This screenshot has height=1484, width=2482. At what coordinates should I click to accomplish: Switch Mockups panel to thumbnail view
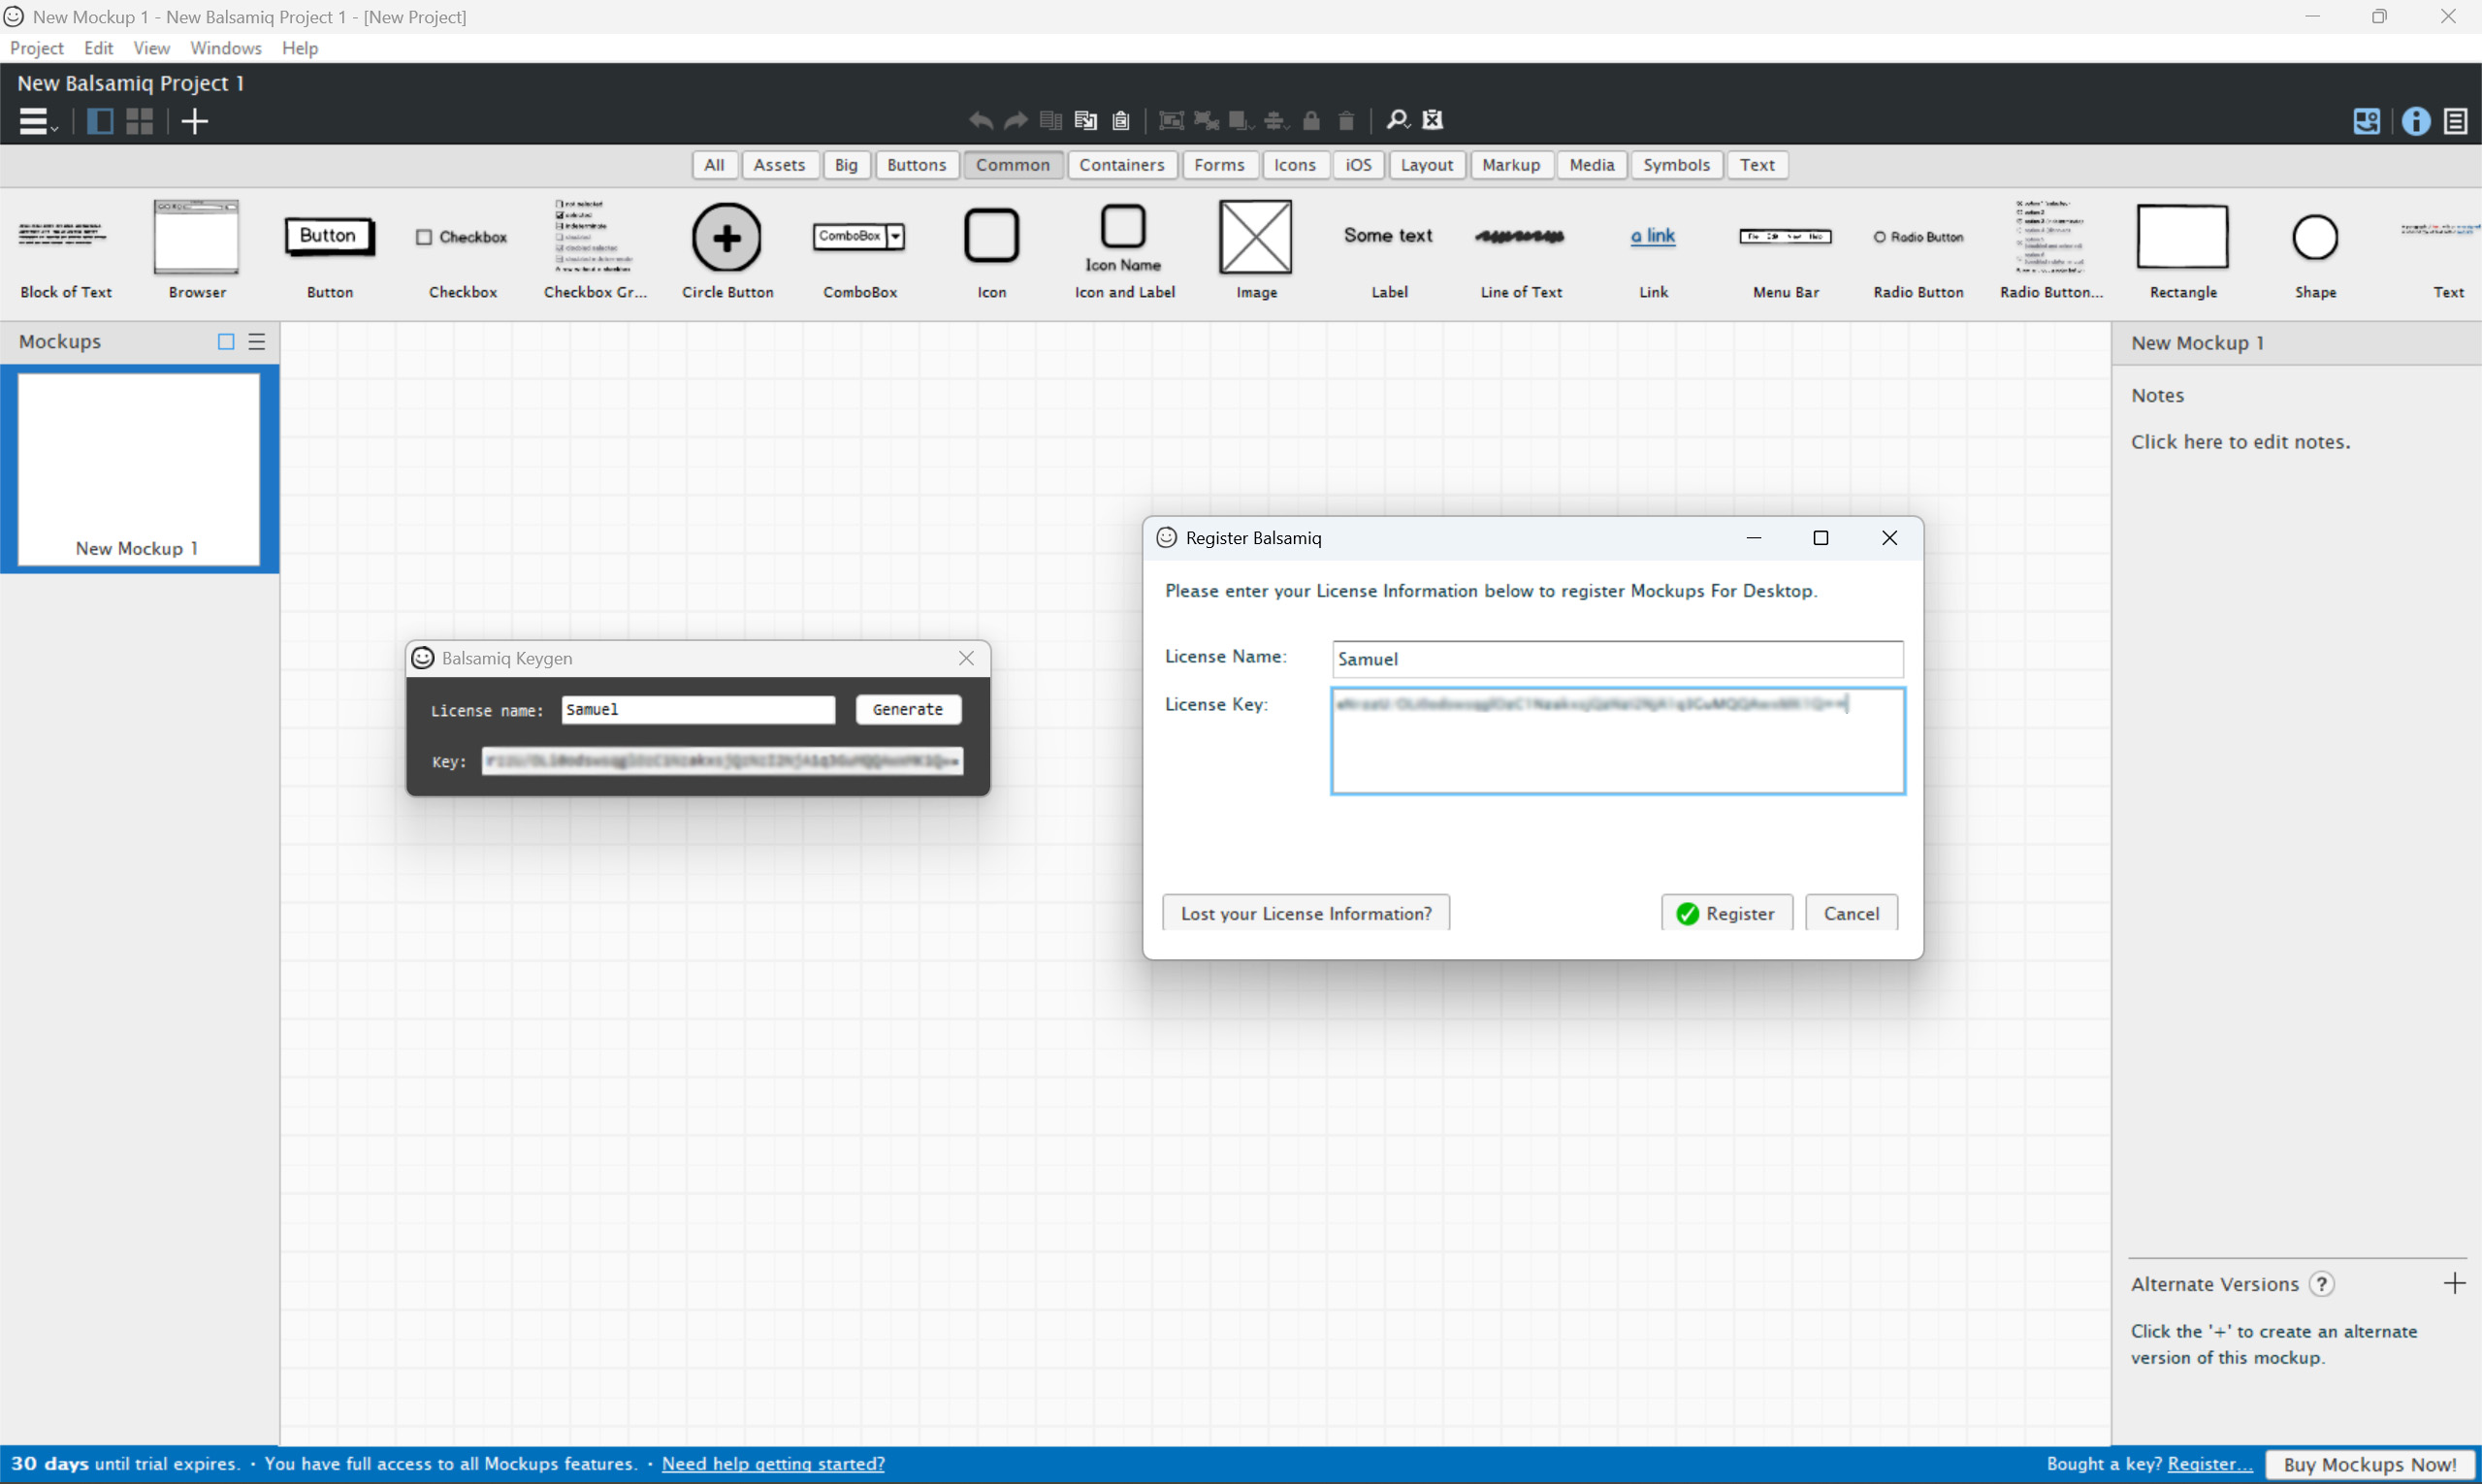pos(226,342)
